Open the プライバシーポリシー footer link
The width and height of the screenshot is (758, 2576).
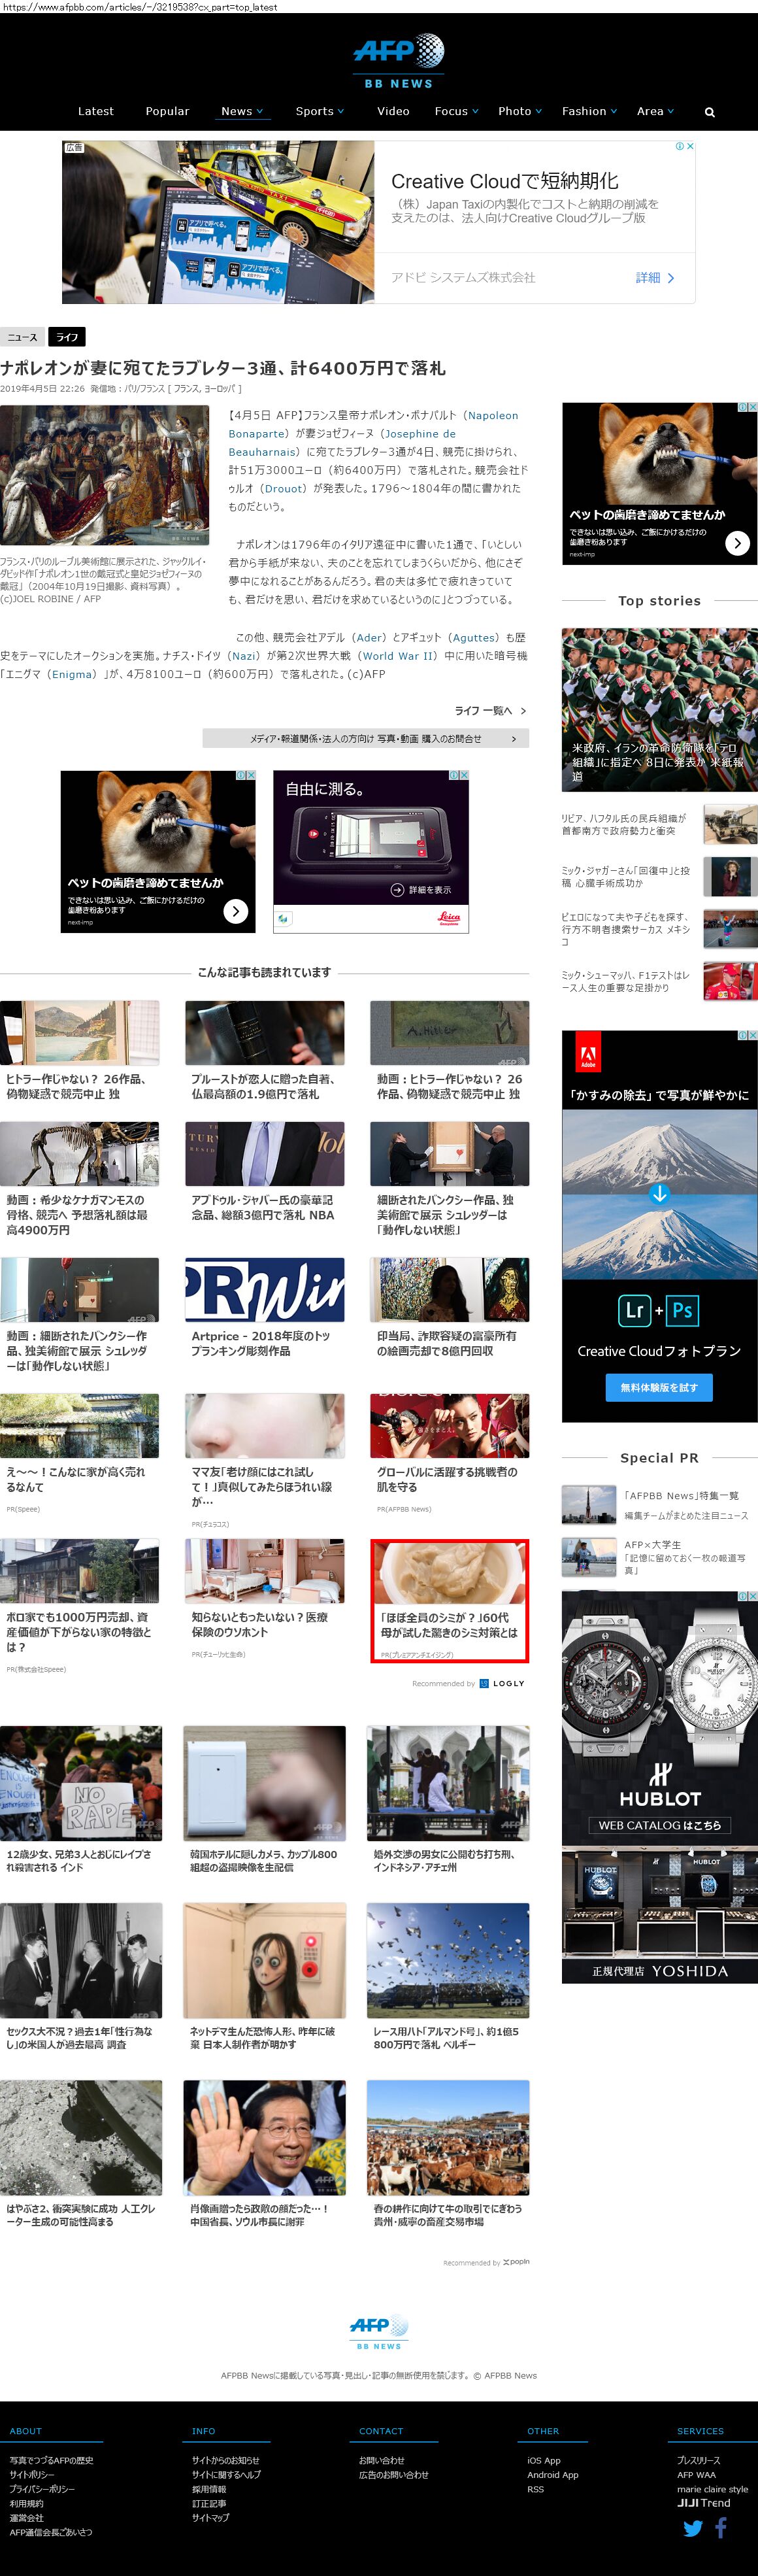[42, 2489]
